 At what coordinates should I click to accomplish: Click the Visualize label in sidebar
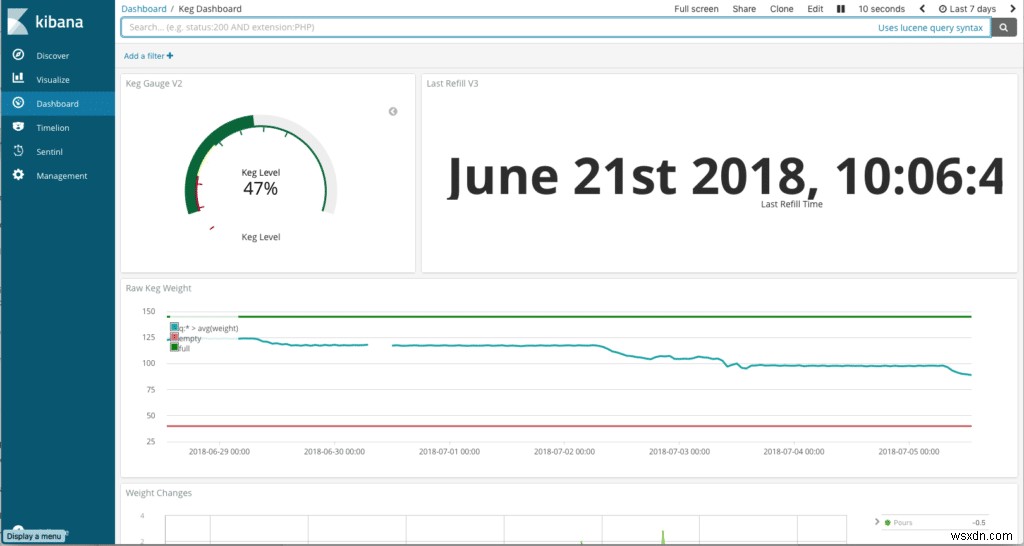(x=53, y=80)
